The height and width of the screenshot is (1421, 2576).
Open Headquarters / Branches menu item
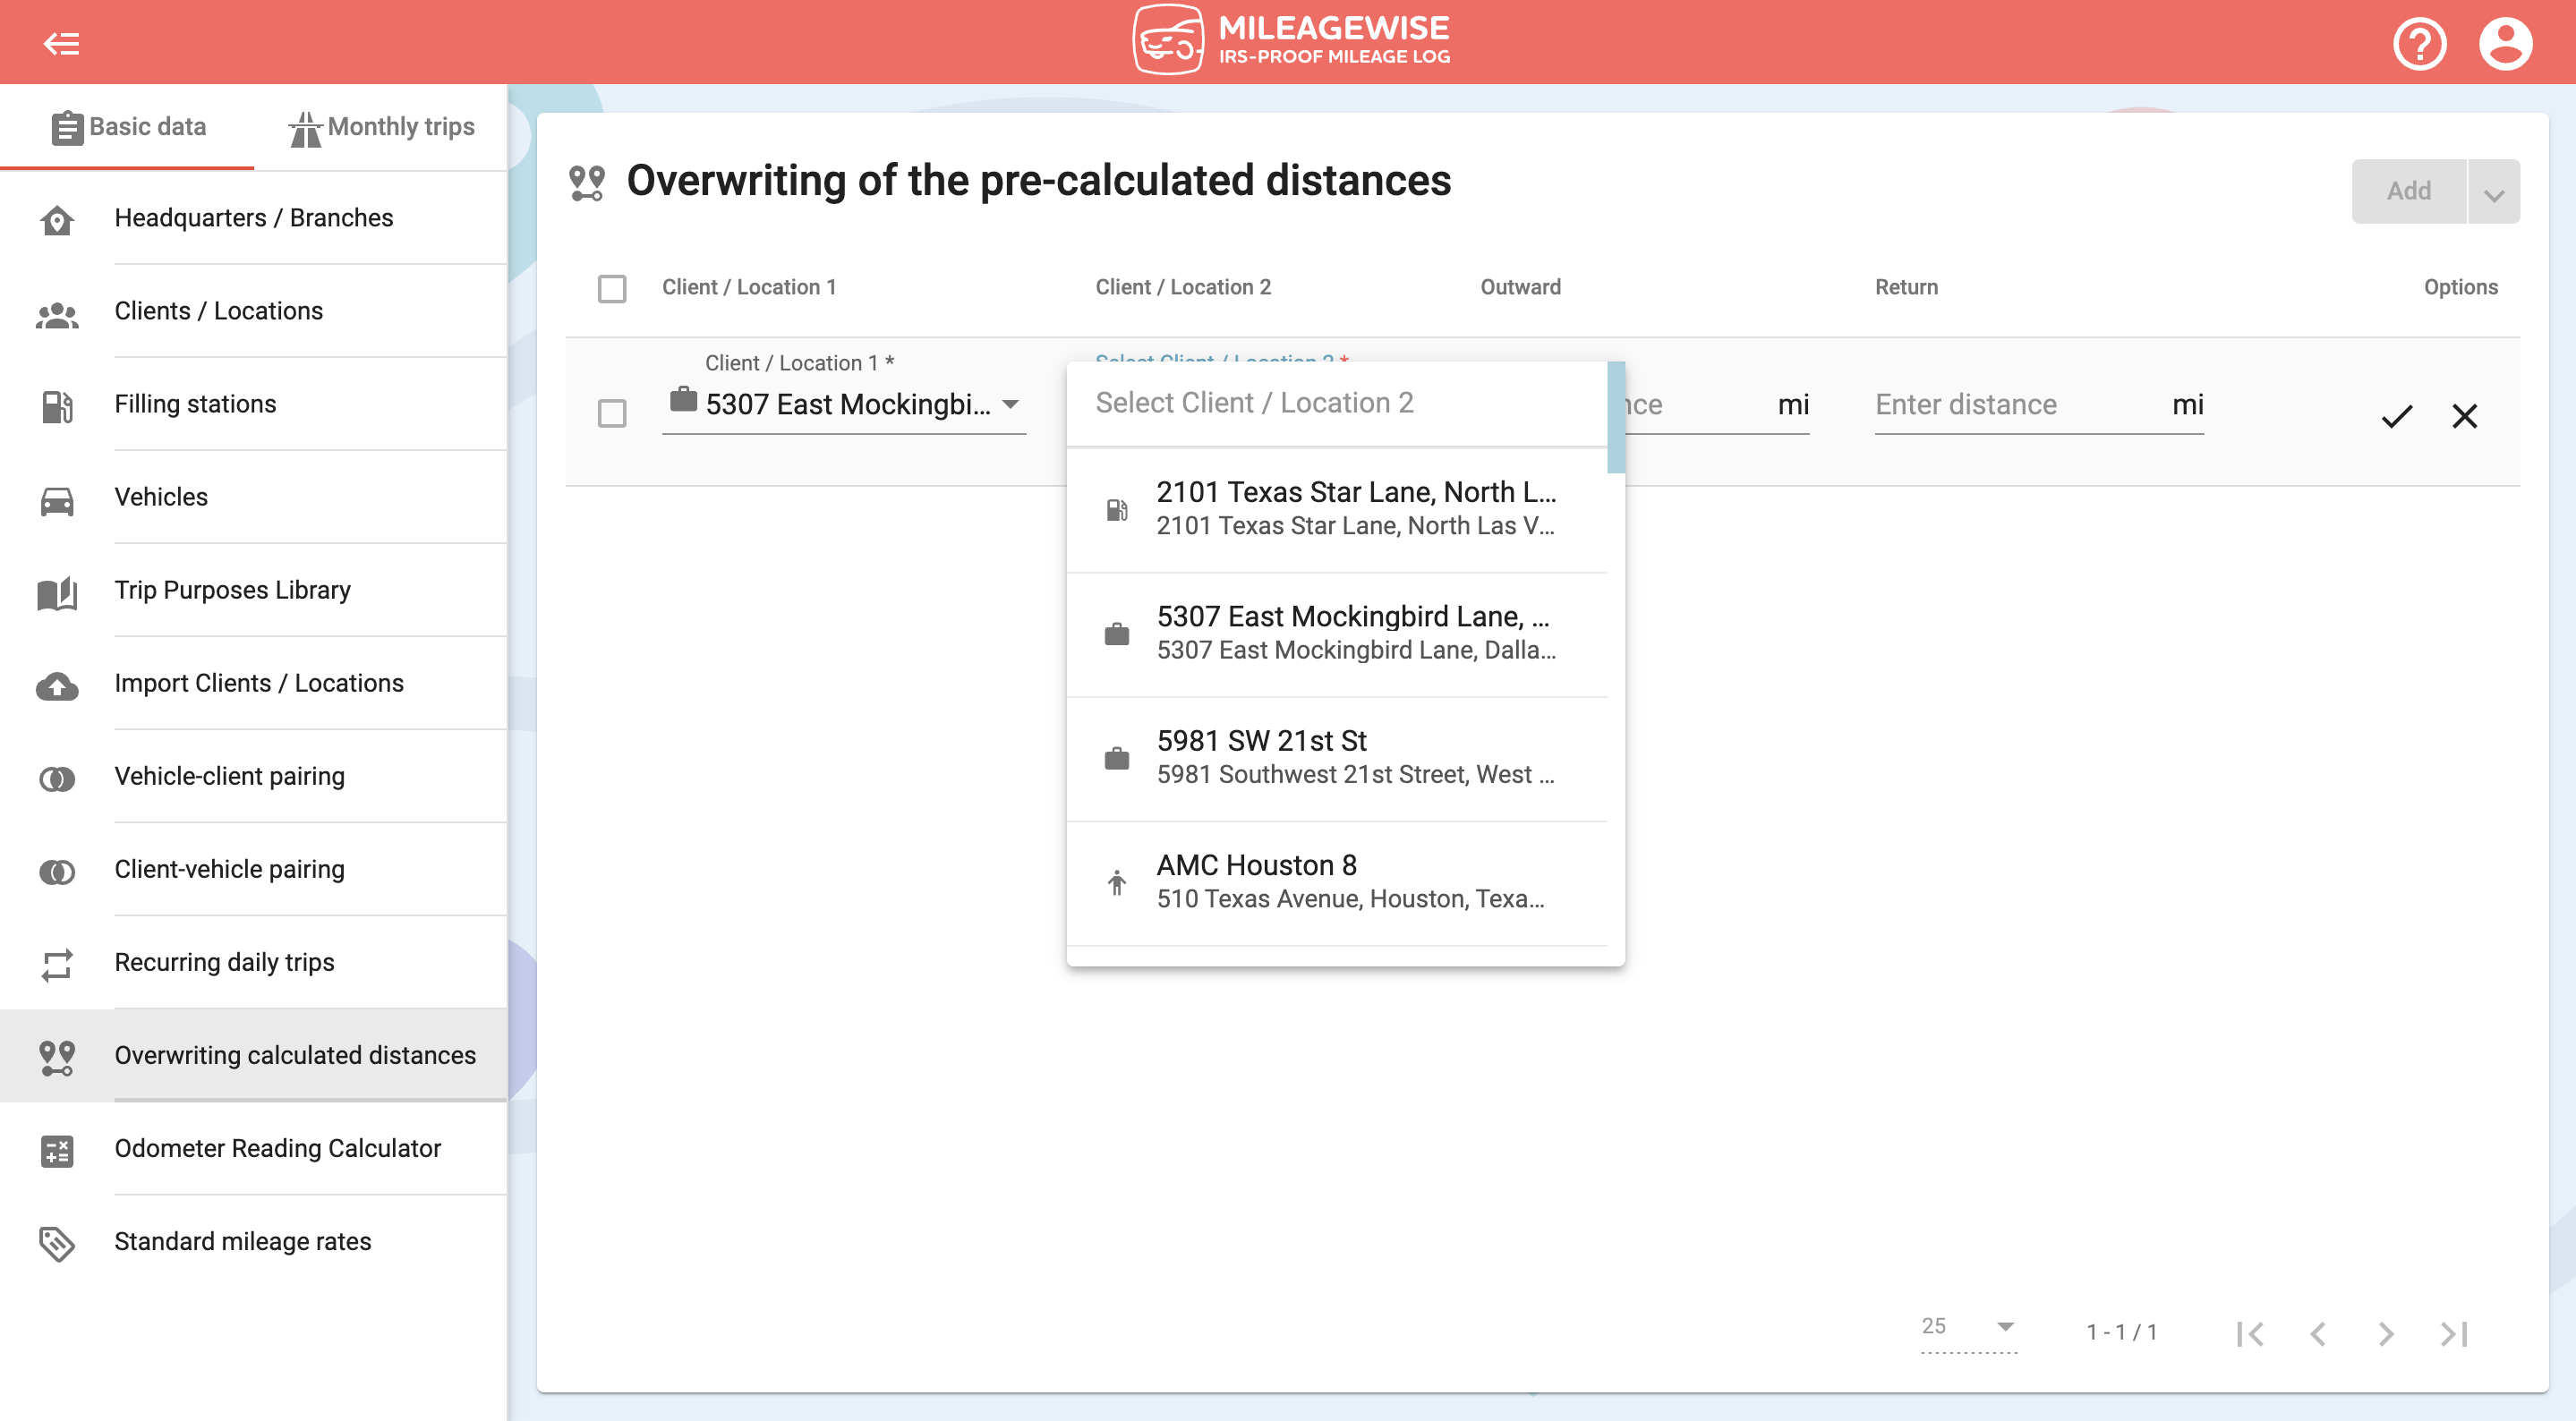click(x=254, y=218)
